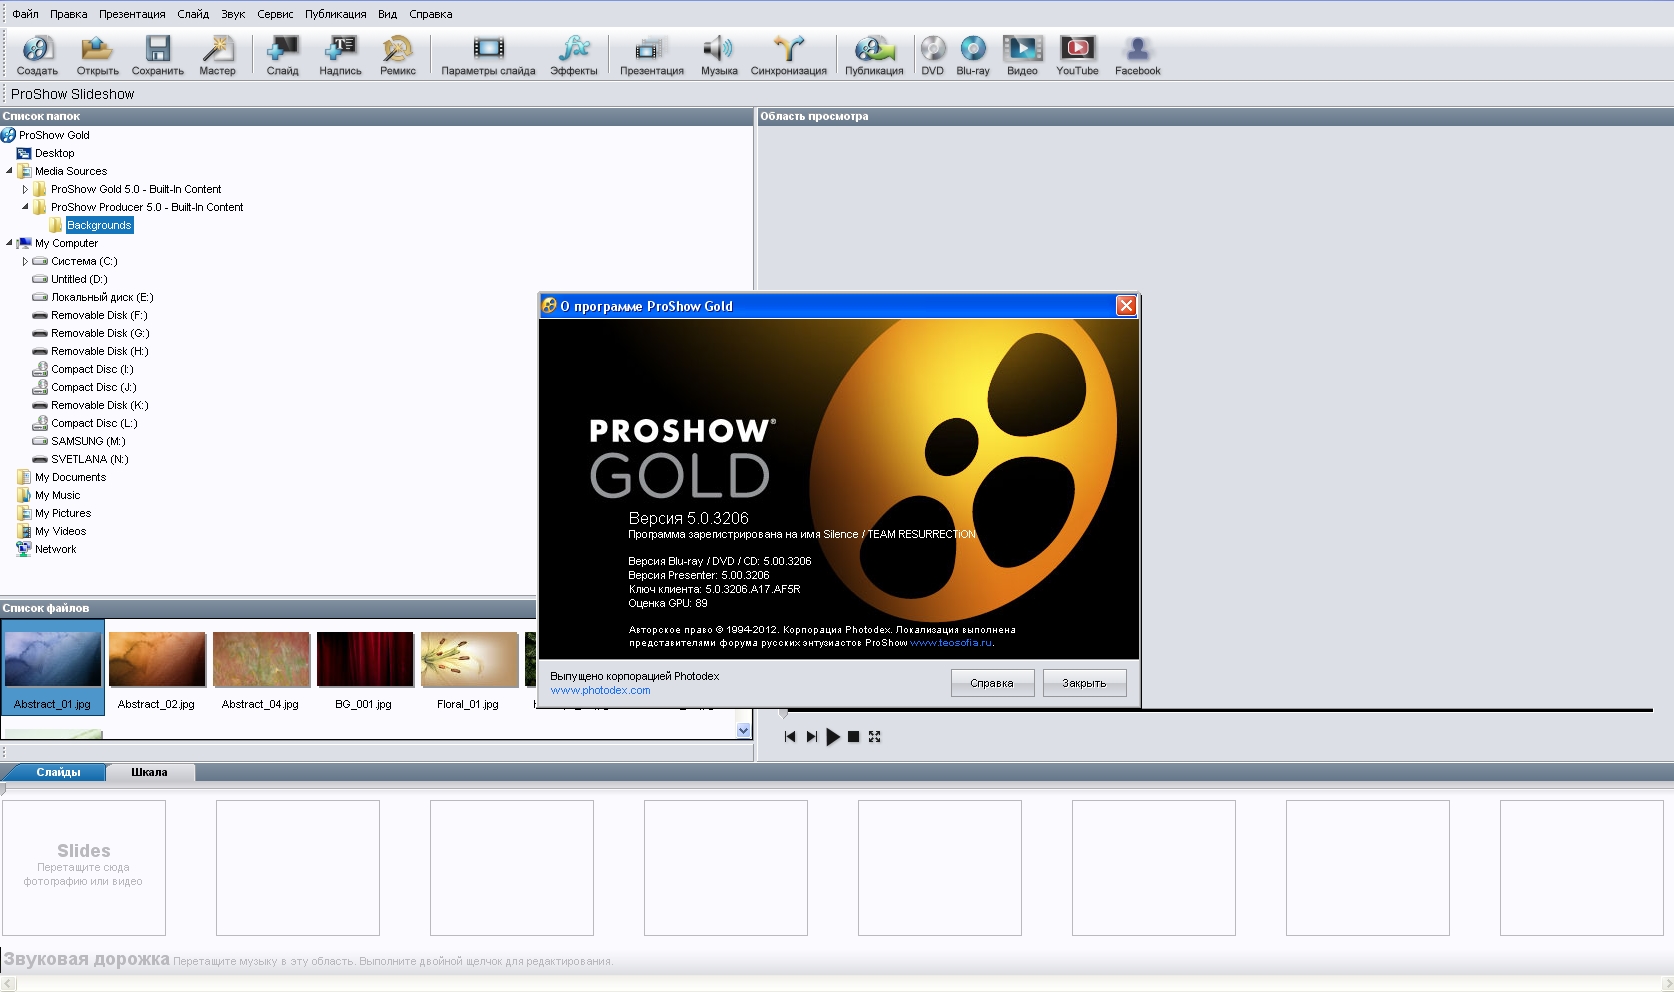Stop the slideshow preview

(854, 737)
